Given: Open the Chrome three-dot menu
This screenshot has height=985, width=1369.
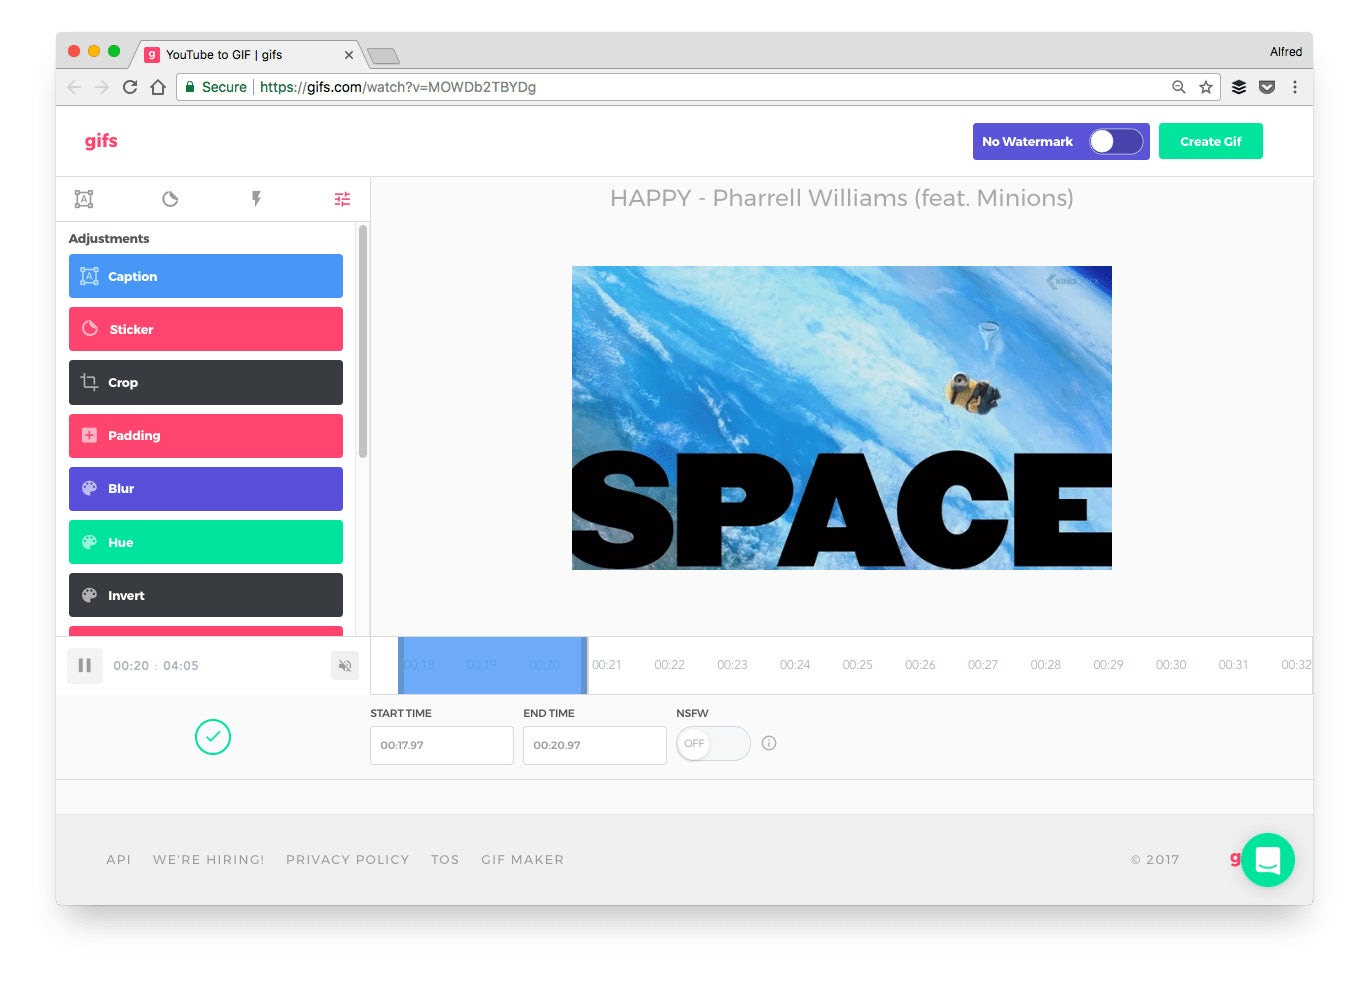Looking at the screenshot, I should (x=1295, y=87).
